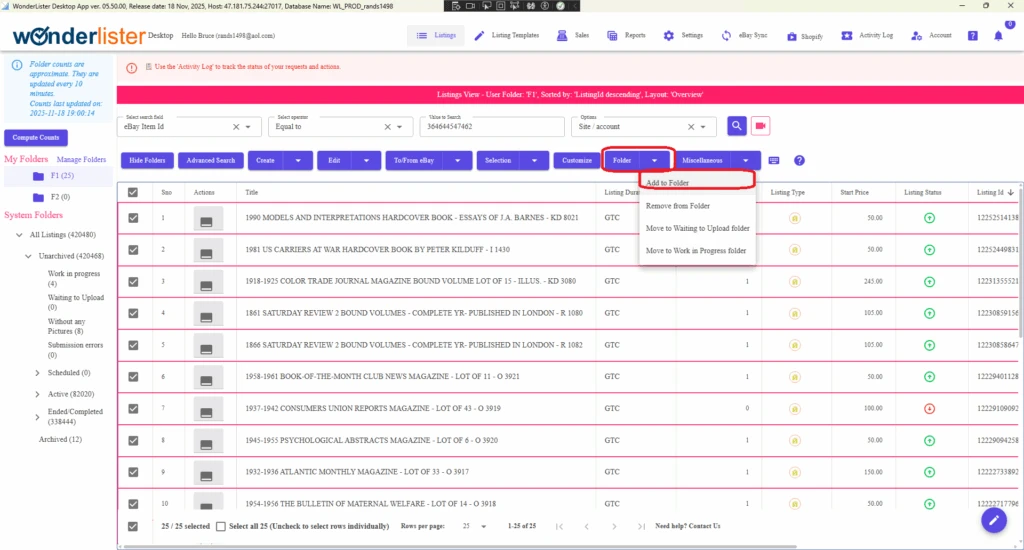Uncheck the header select-all checkbox

[x=133, y=192]
